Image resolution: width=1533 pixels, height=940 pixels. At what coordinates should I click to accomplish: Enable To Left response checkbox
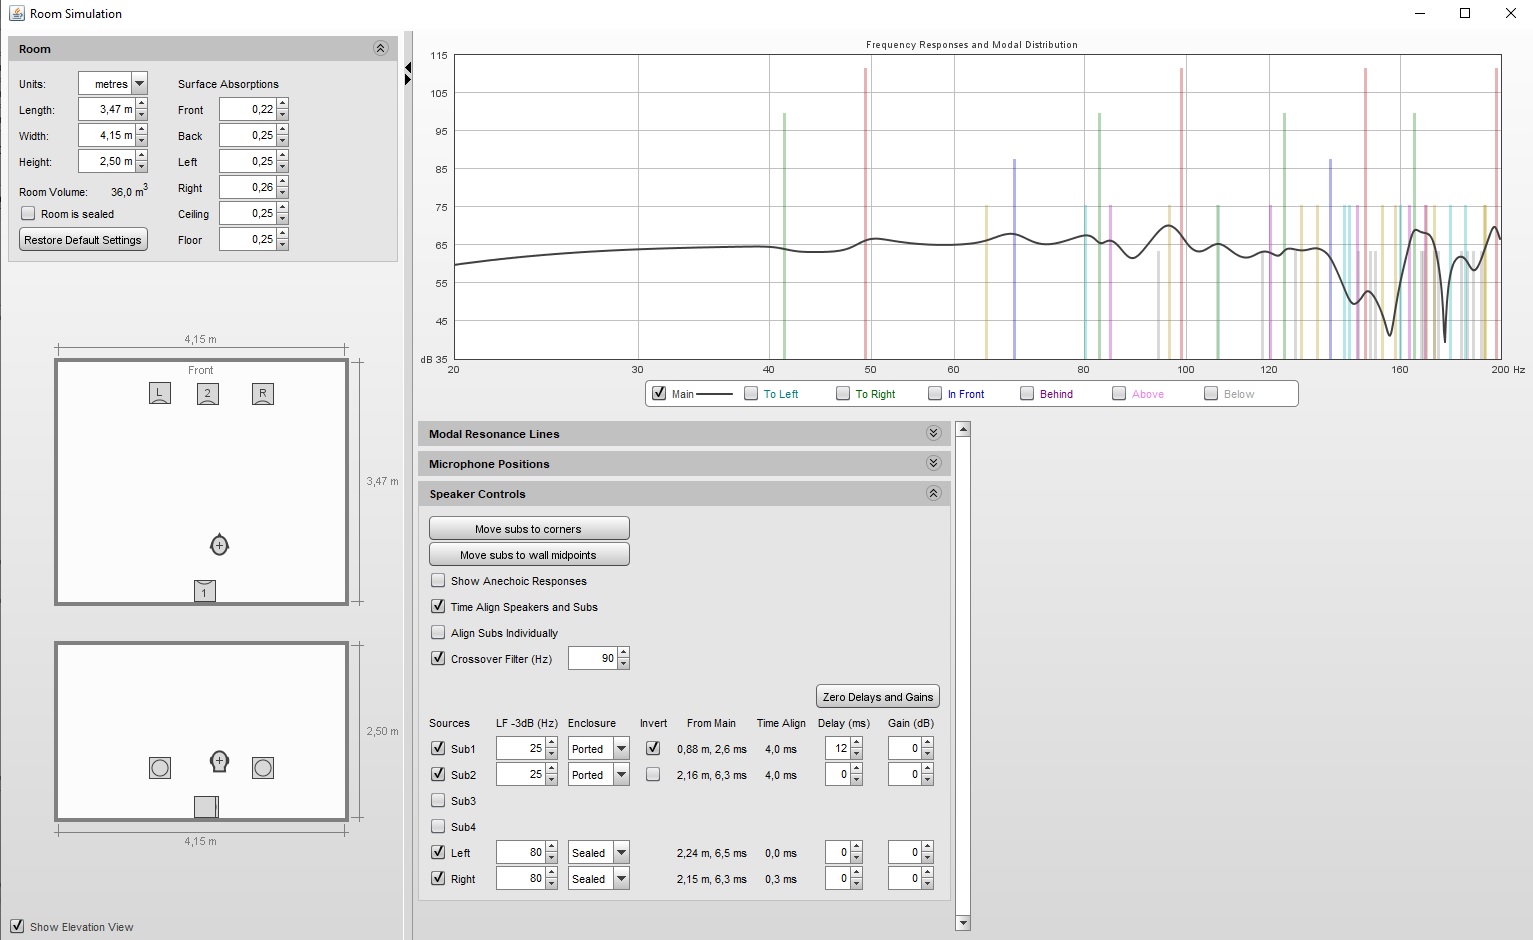(x=751, y=393)
